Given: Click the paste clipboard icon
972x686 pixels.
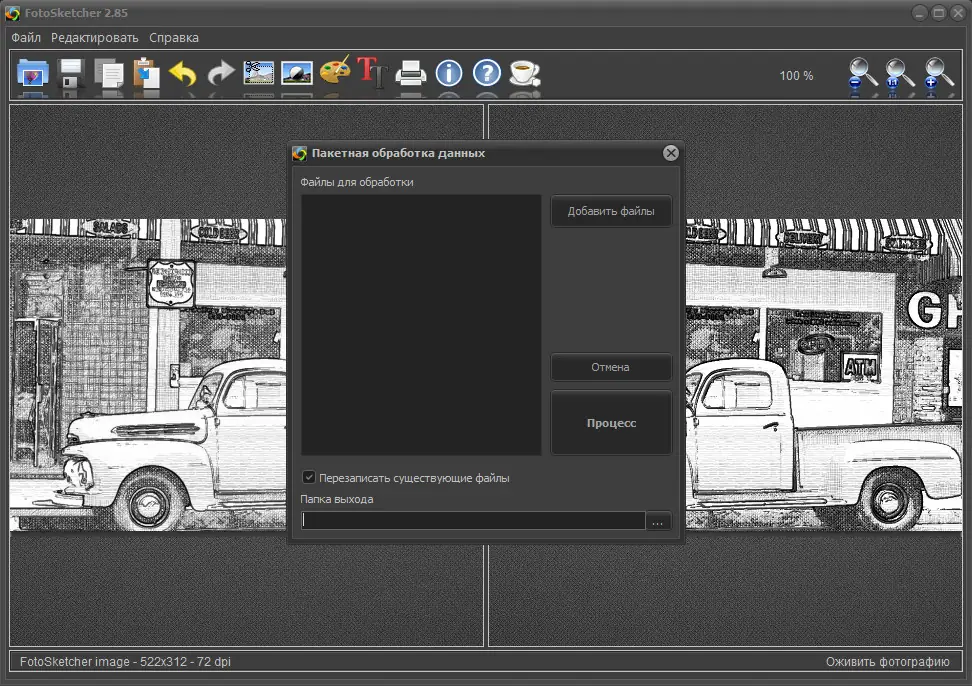Looking at the screenshot, I should pos(146,74).
